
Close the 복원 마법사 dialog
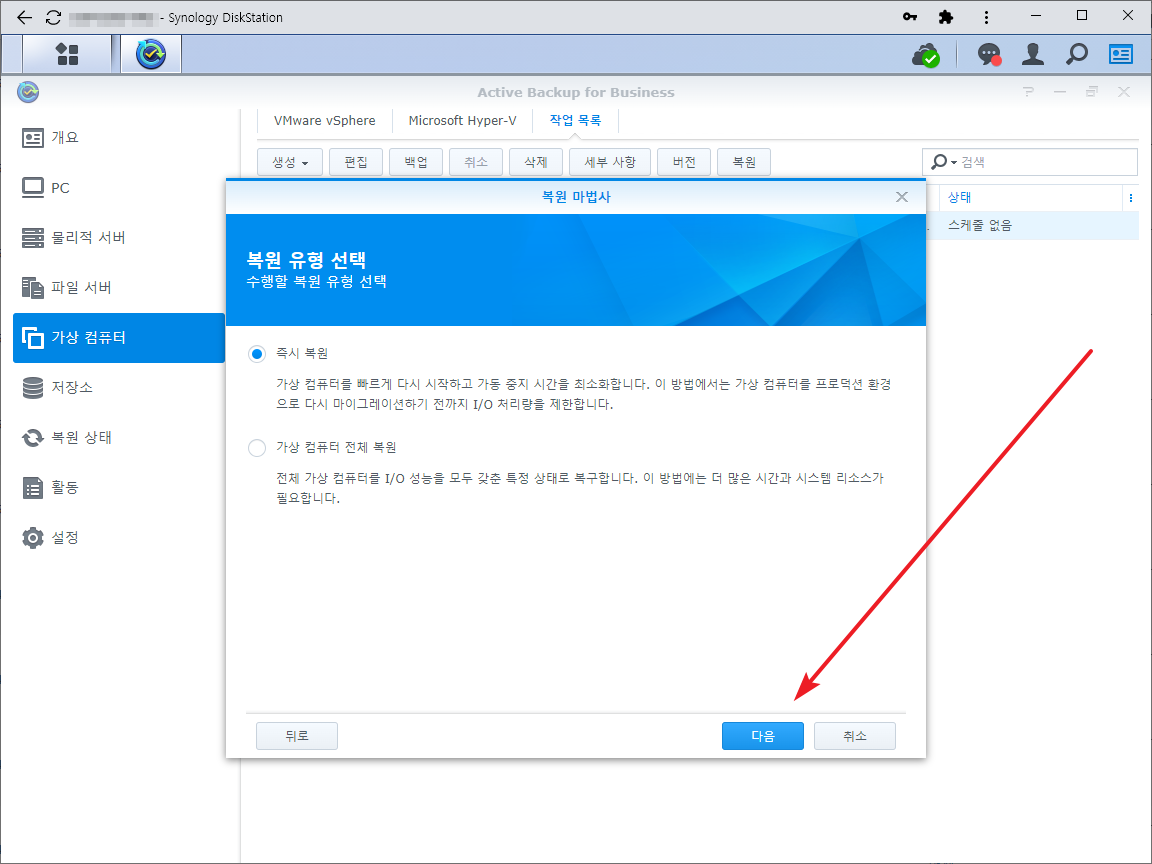pos(902,197)
